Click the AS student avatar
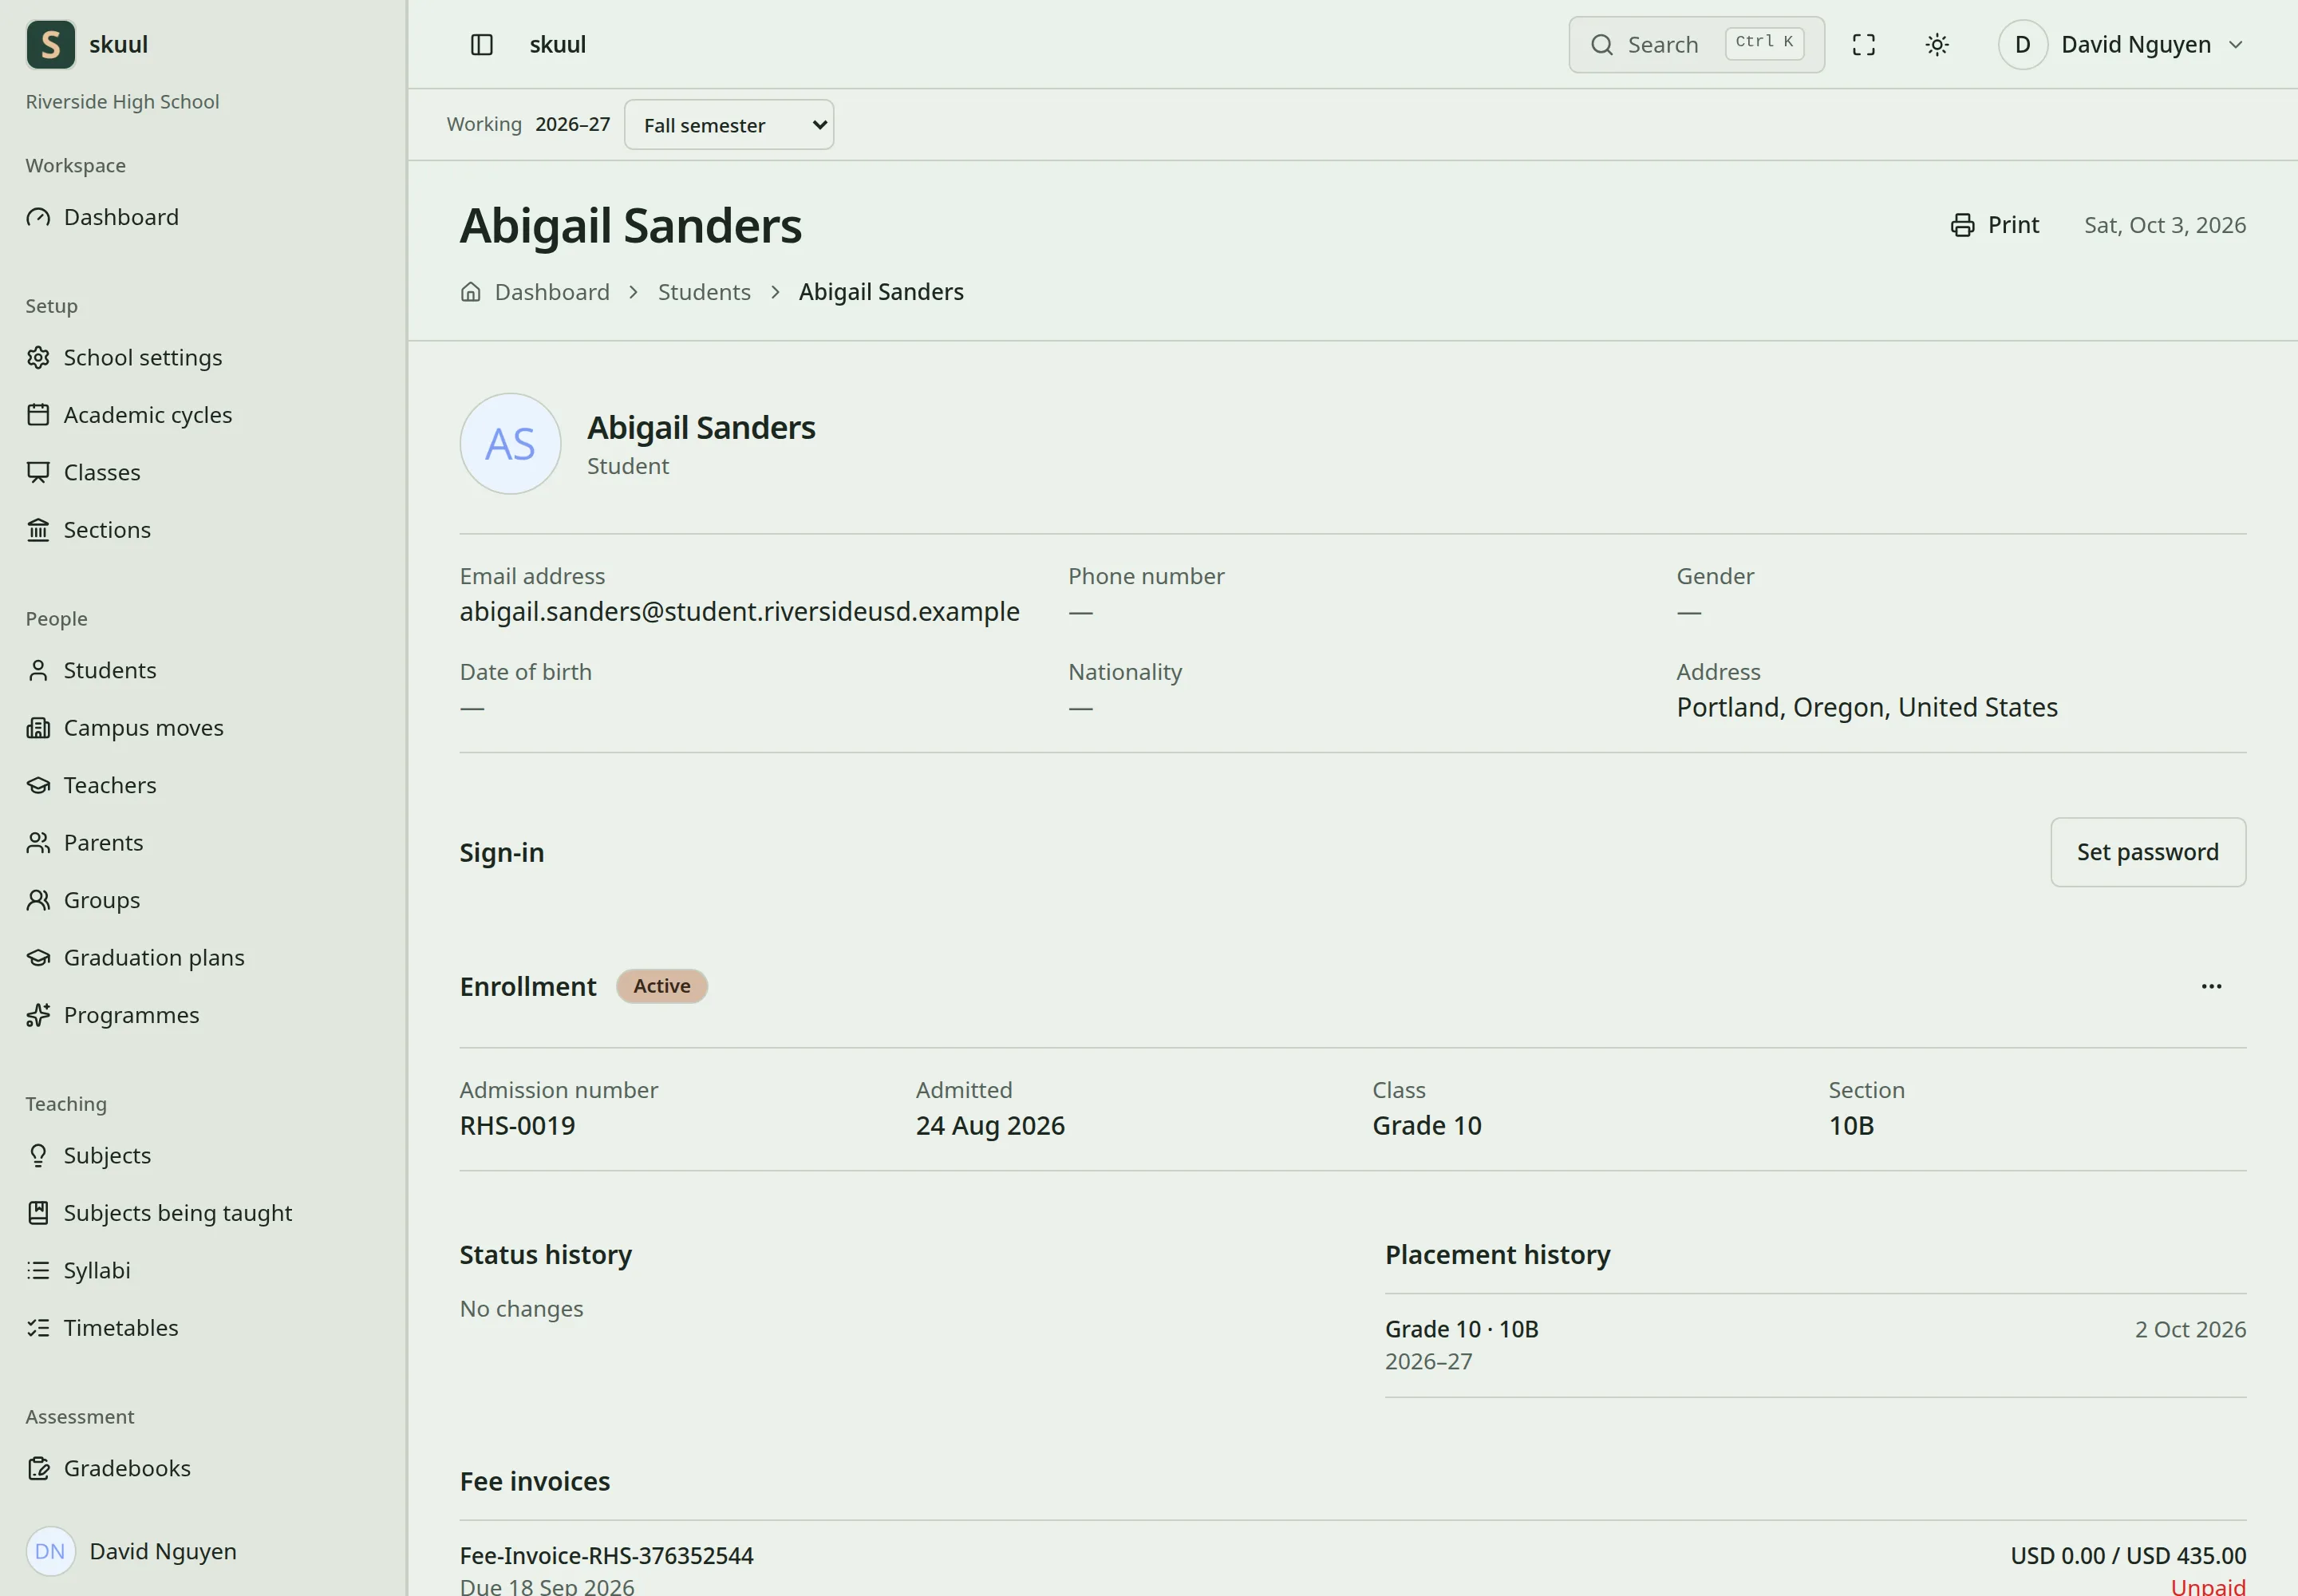 coord(510,443)
